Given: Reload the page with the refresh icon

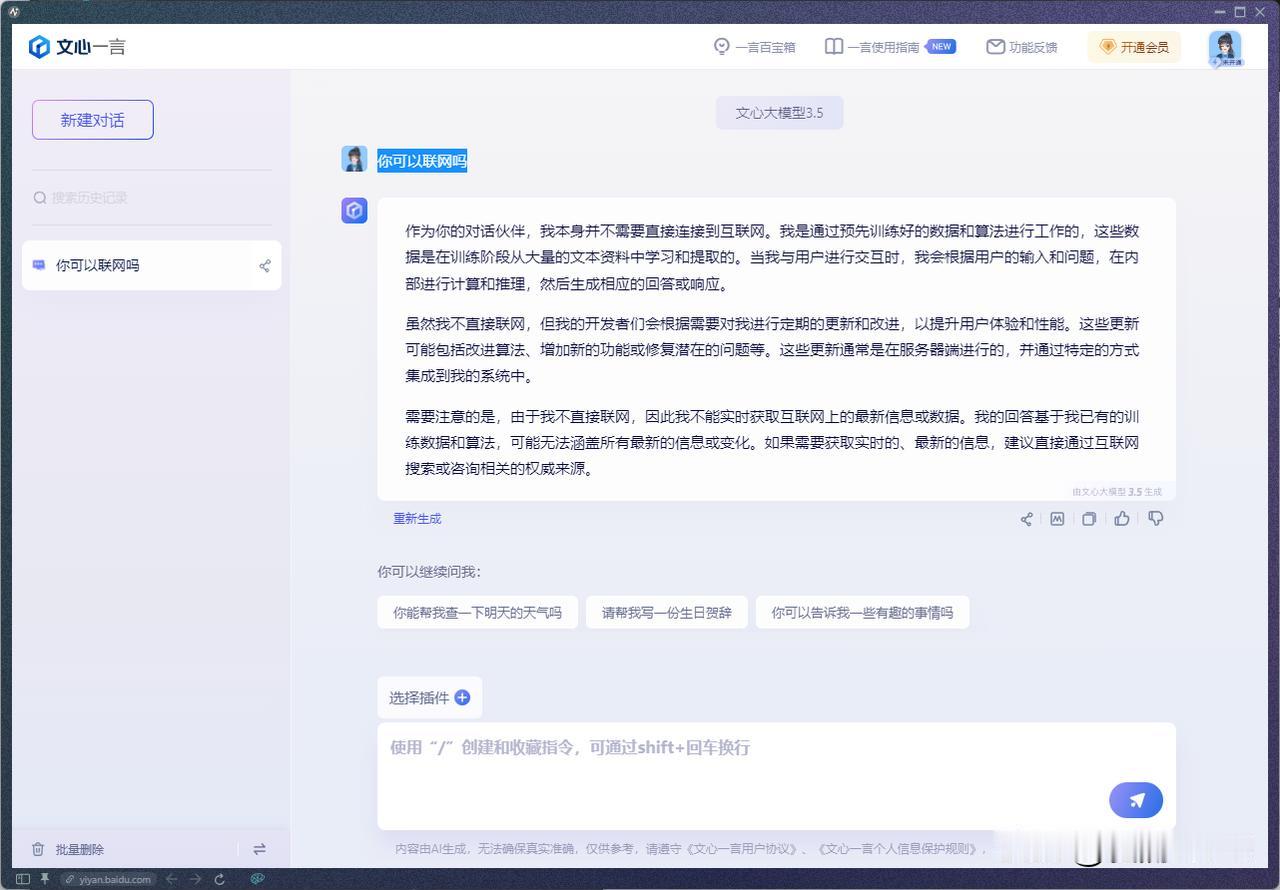Looking at the screenshot, I should point(219,879).
